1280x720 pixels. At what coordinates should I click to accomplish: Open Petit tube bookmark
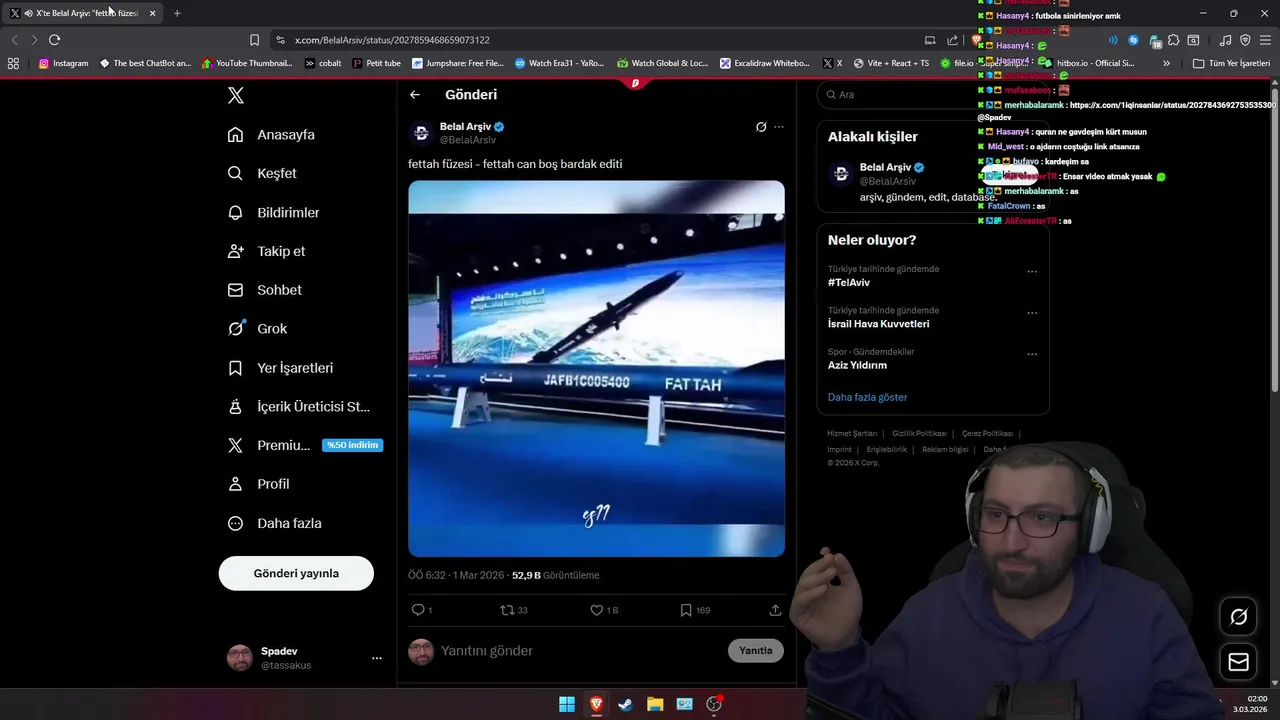377,63
